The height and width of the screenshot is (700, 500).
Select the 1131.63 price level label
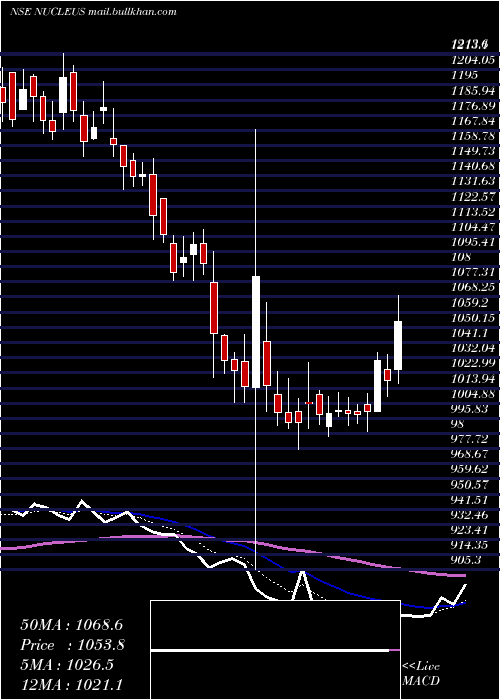click(473, 181)
